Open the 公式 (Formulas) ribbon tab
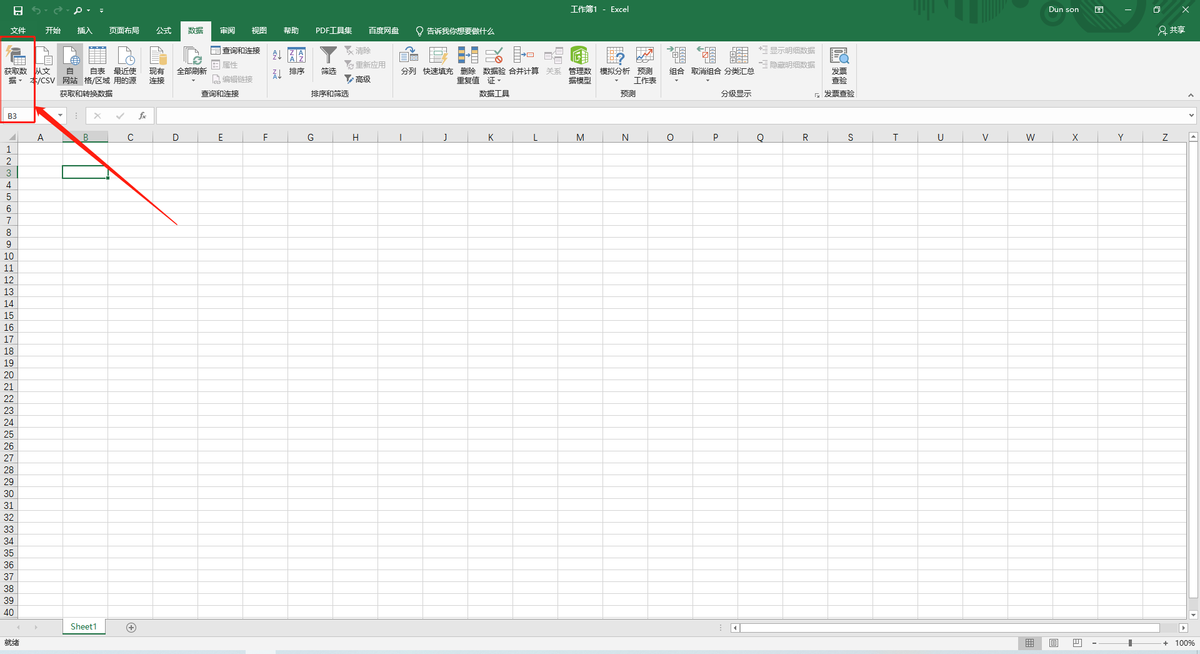Screen dimensions: 1200x654 pos(164,31)
